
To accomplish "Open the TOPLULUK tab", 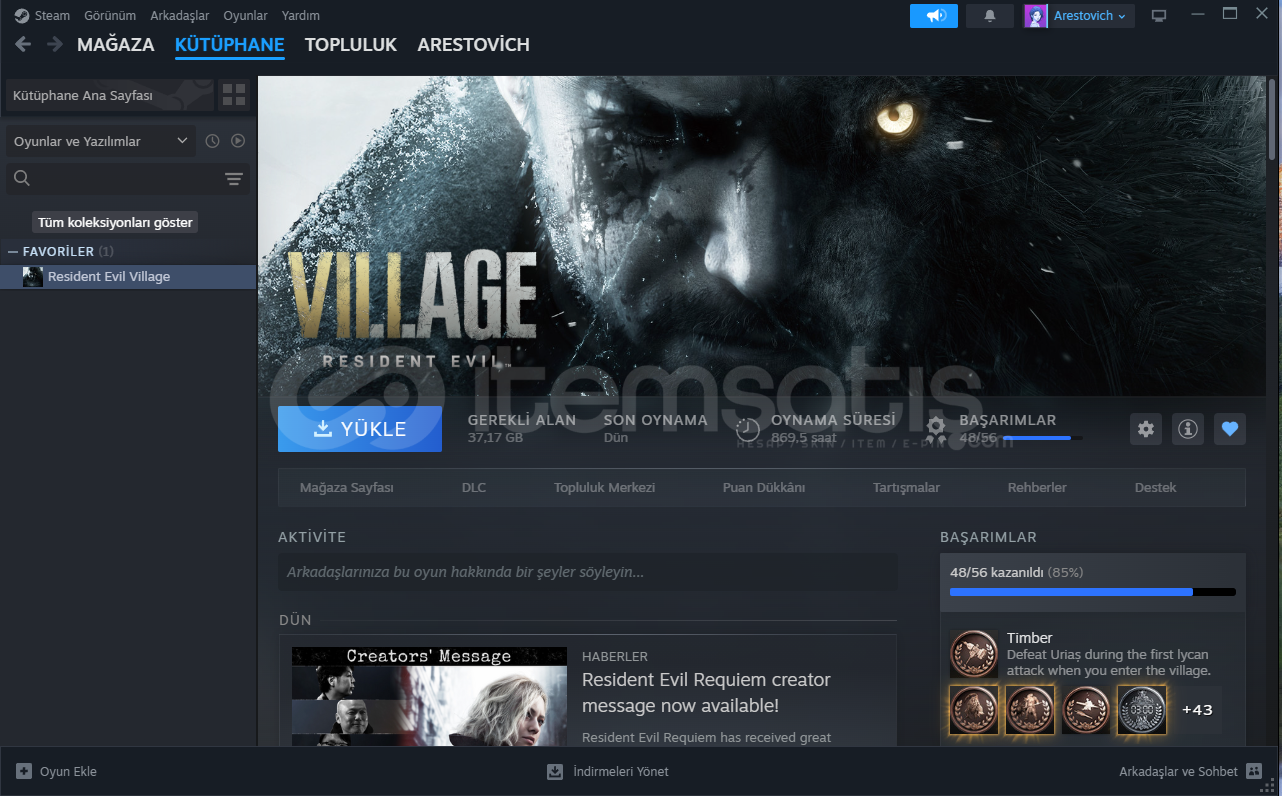I will click(x=351, y=45).
